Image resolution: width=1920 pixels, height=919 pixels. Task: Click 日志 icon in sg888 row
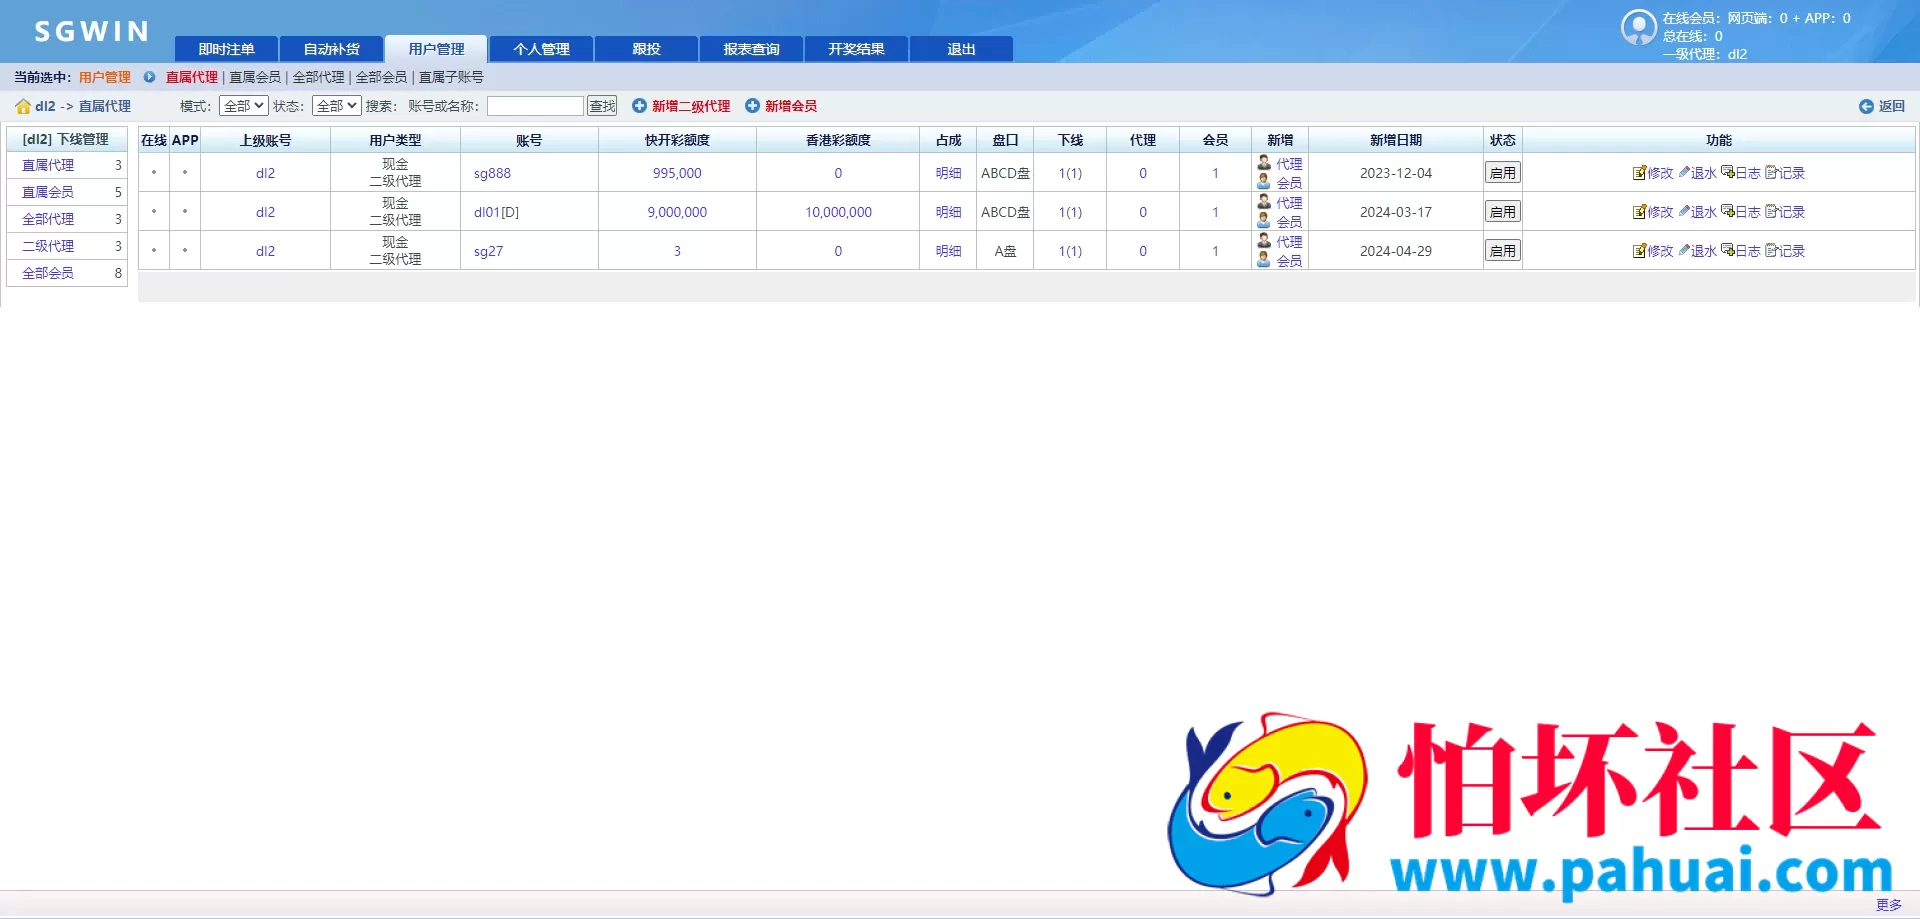point(1727,173)
